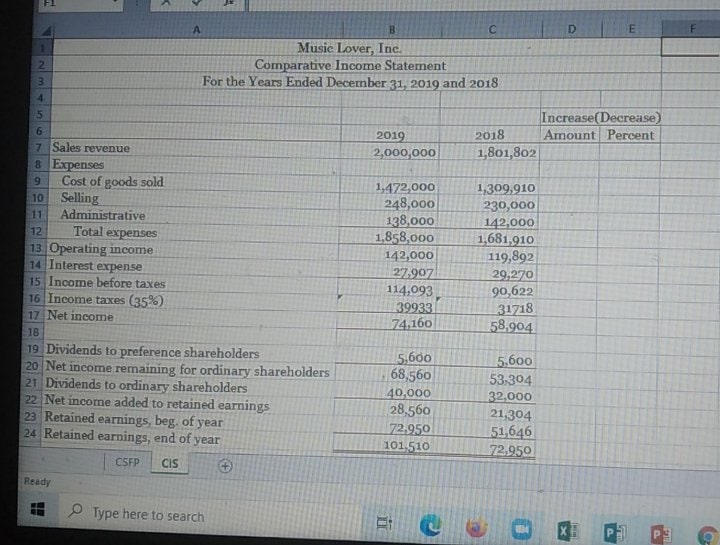Select column B header
The height and width of the screenshot is (545, 720).
392,30
